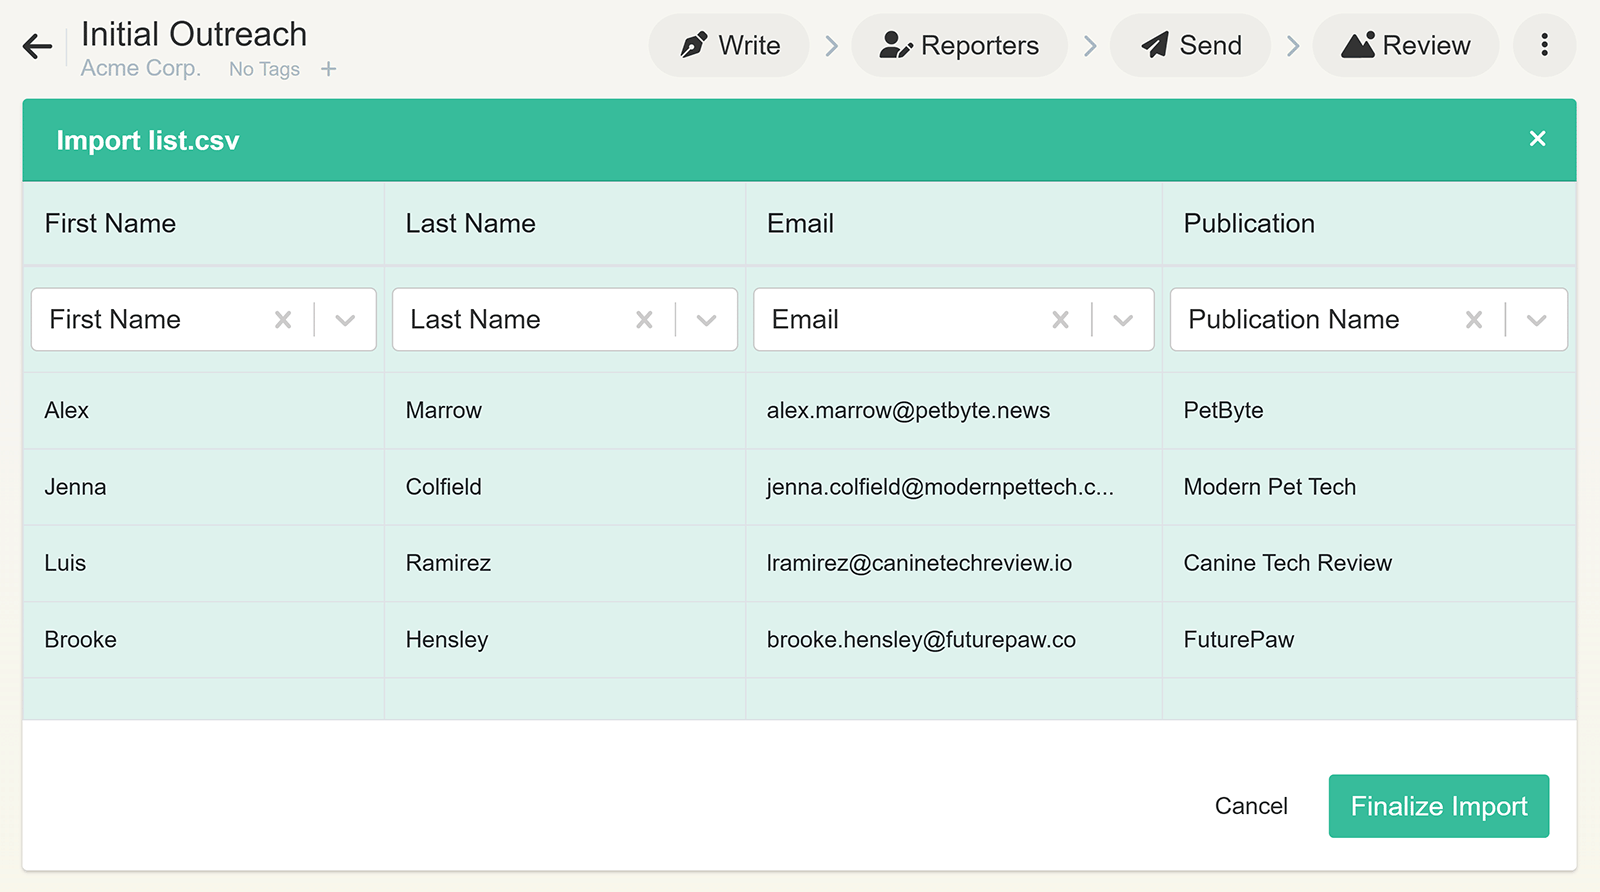Viewport: 1600px width, 892px height.
Task: Clear the Publication Name mapping selection
Action: 1474,320
